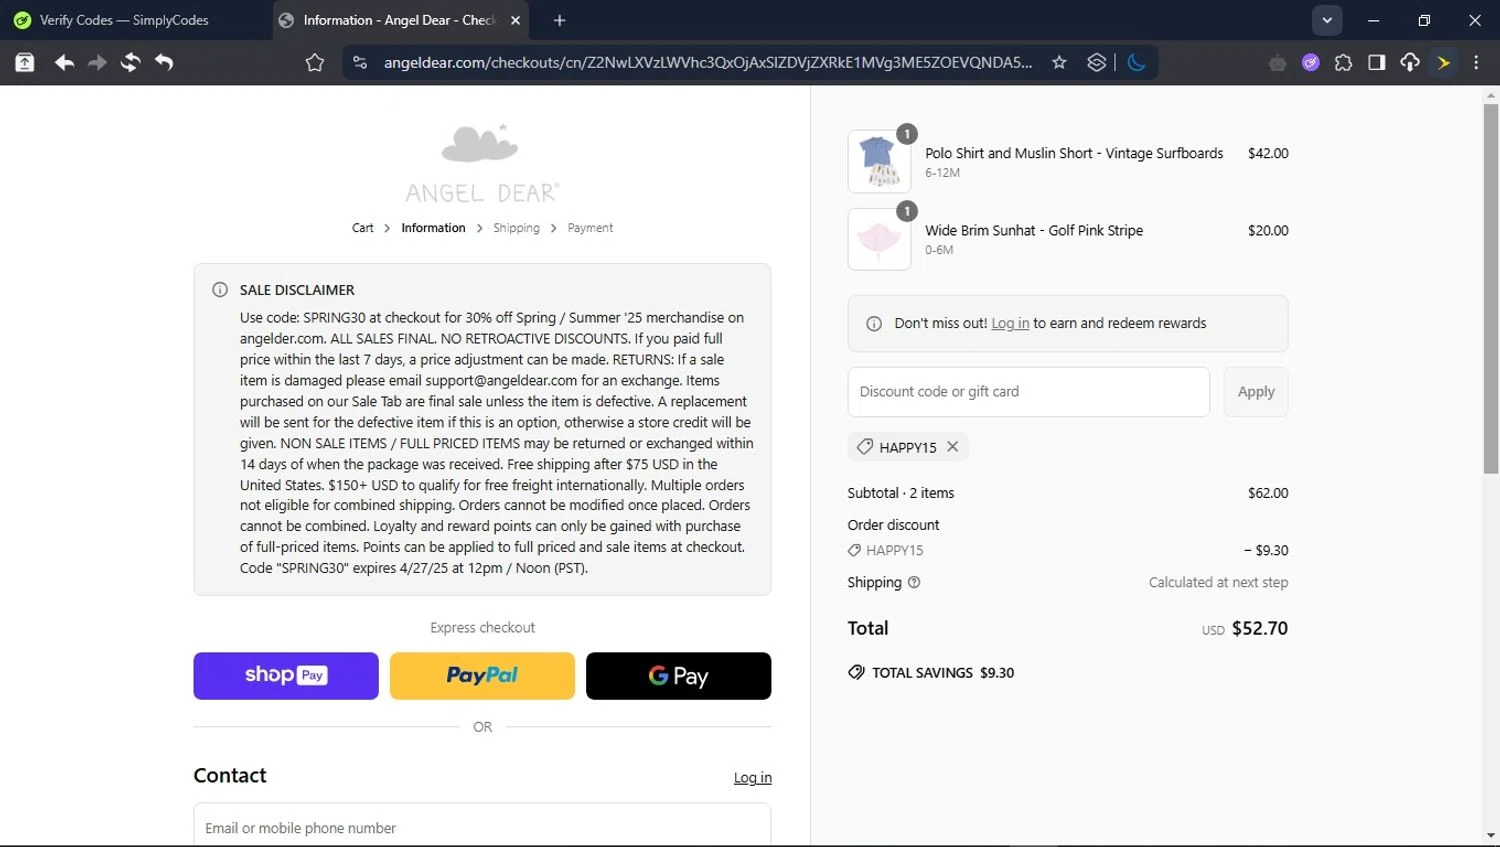The image size is (1500, 847).
Task: Expand the tab search dropdown arrow
Action: (1327, 20)
